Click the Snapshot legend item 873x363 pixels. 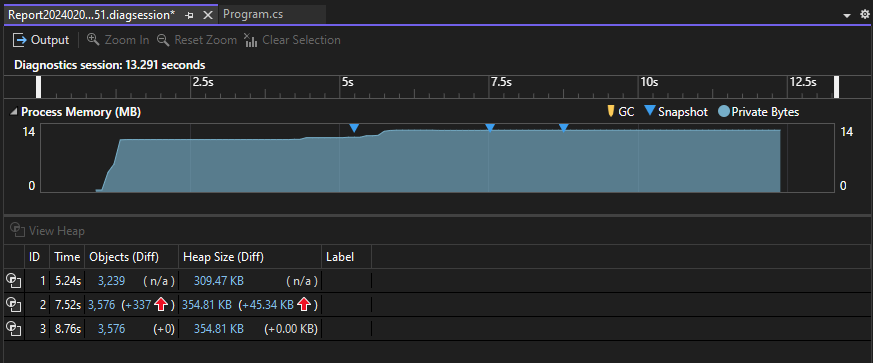coord(676,112)
